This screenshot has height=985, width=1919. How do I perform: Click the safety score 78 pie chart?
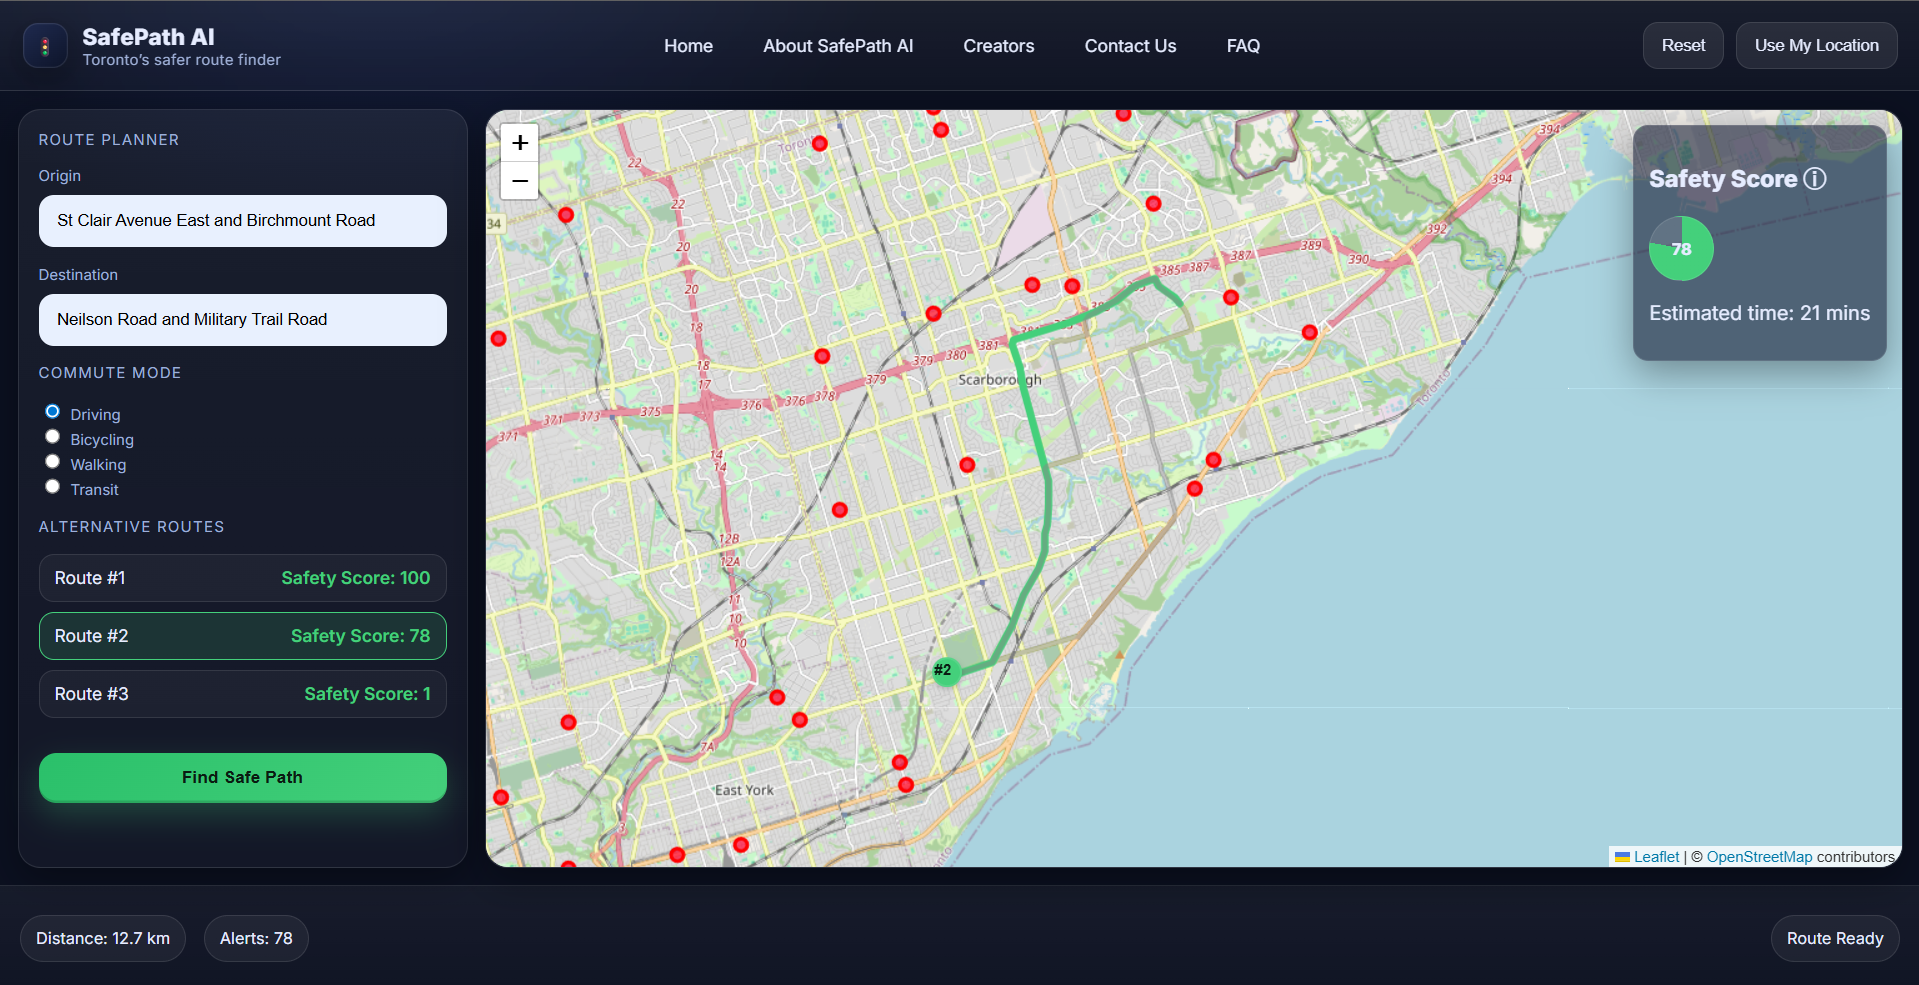1681,249
